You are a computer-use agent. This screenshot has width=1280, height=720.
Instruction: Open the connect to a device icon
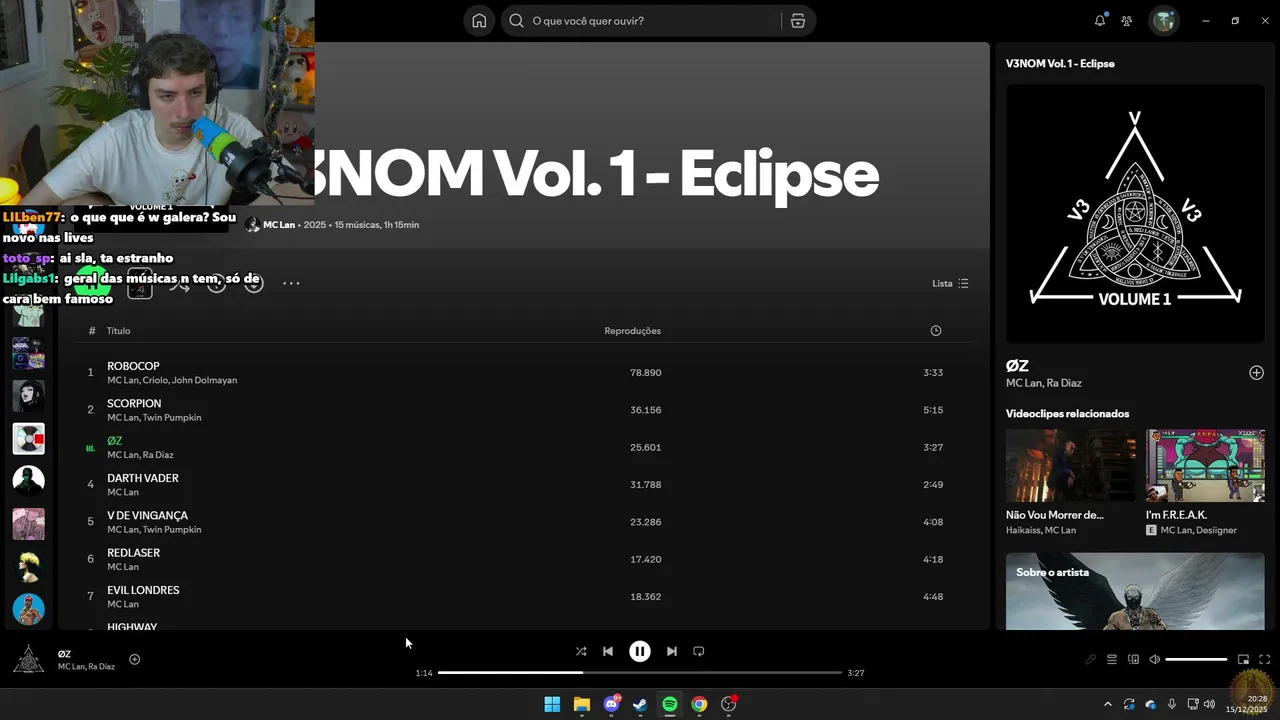(x=1133, y=660)
